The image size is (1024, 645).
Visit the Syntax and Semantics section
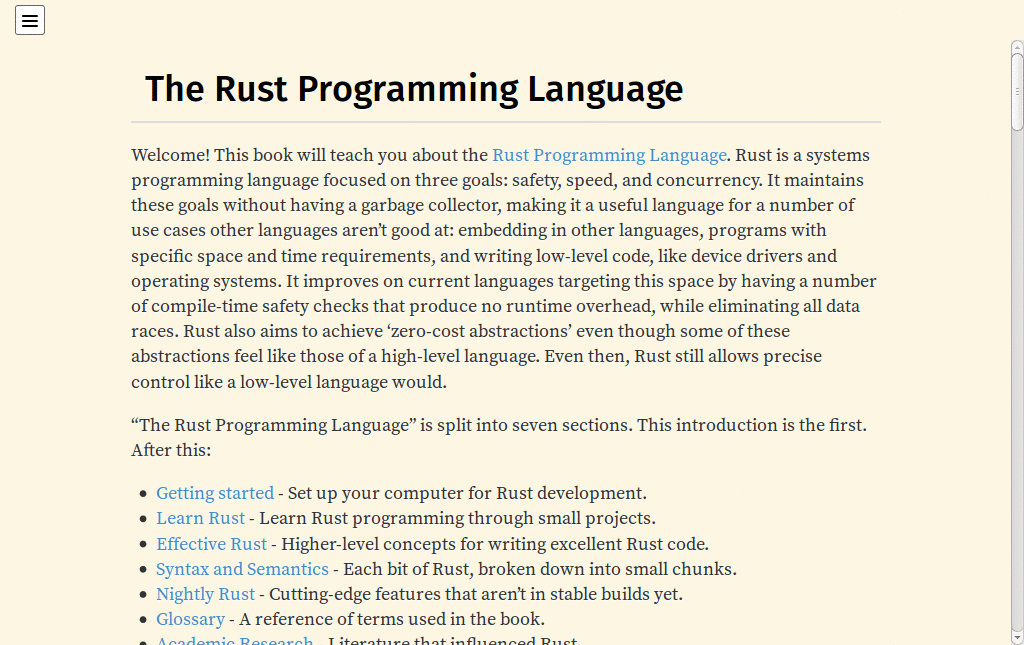click(242, 569)
